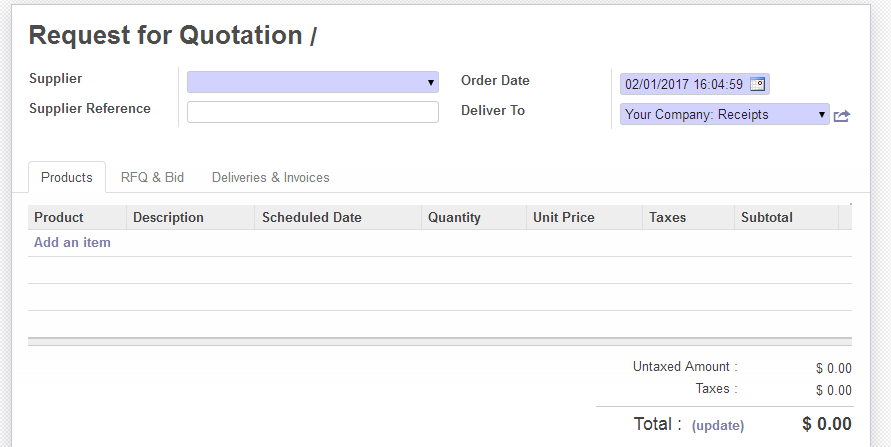Click the (update) link next to Total
Image resolution: width=891 pixels, height=447 pixels.
click(x=717, y=425)
